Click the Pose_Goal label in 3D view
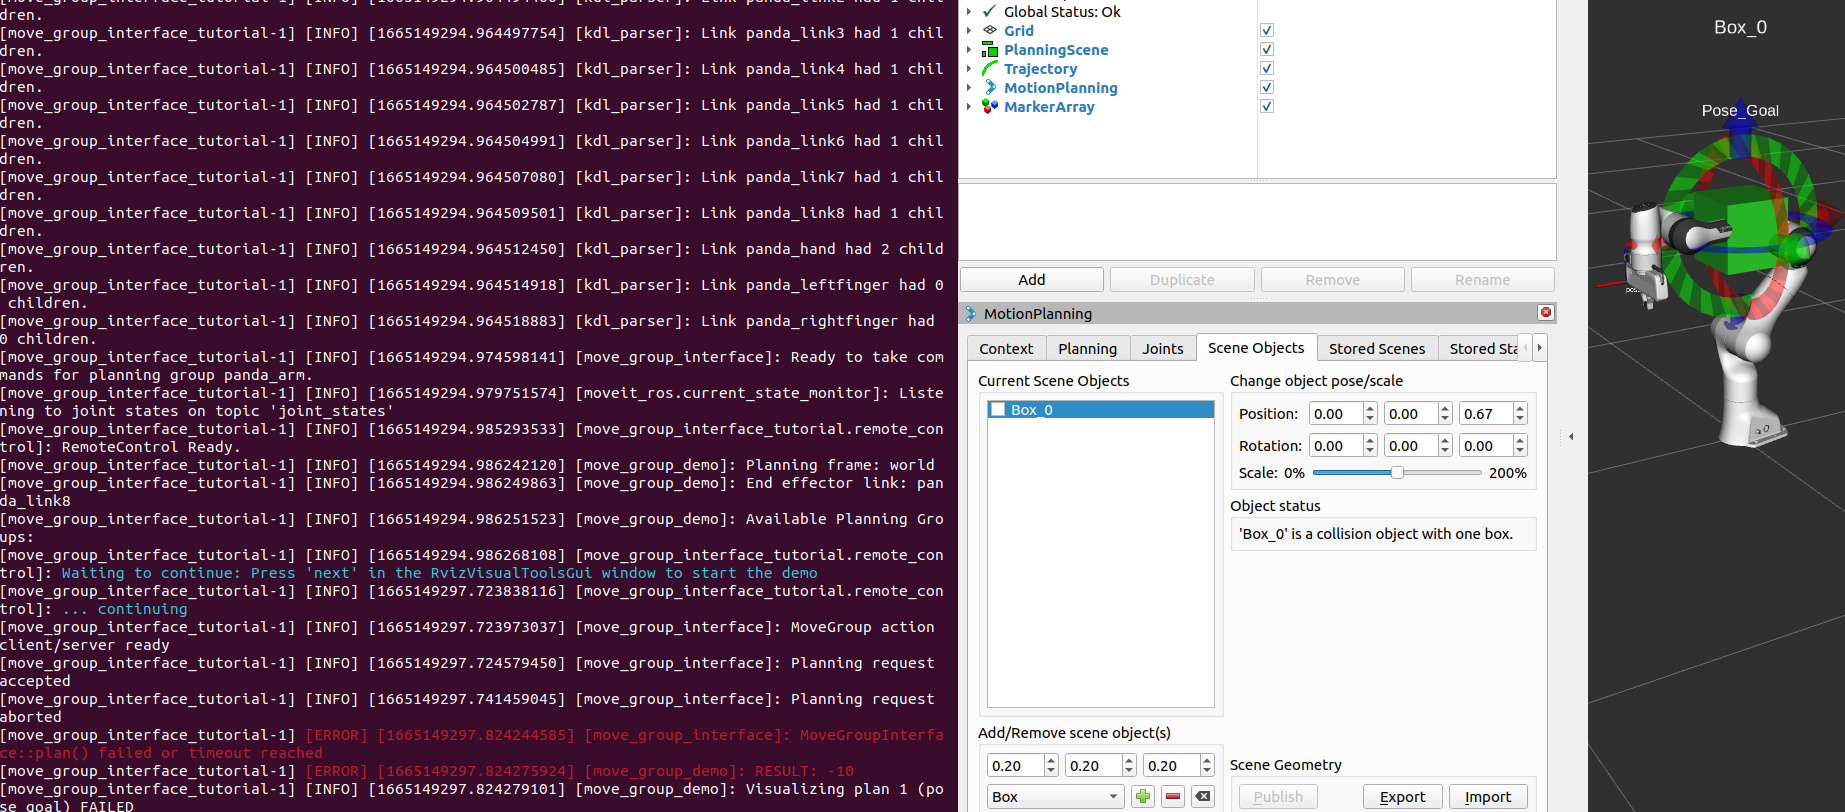1845x812 pixels. pyautogui.click(x=1740, y=111)
